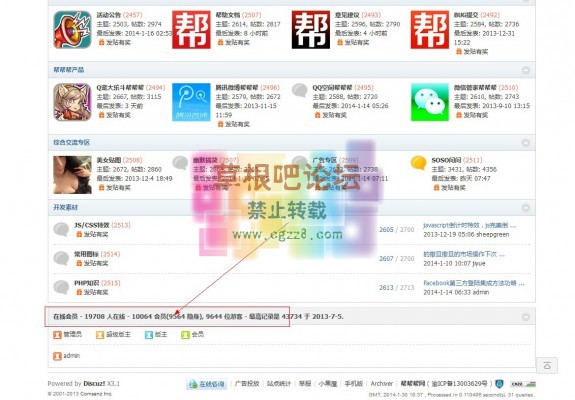Click the red 帮 icon for BUG提交
The height and width of the screenshot is (400, 575).
click(430, 30)
